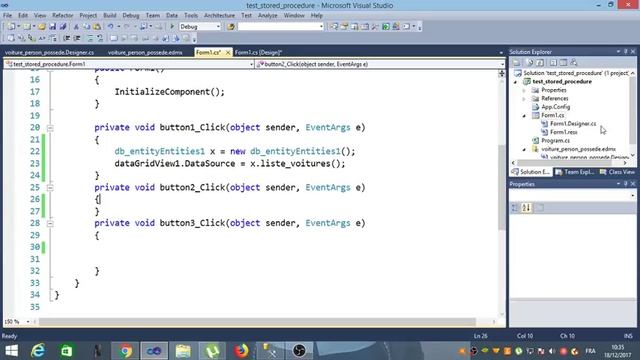
Task: Click View Class Diagram icon in Solution Explorer
Action: (x=574, y=62)
